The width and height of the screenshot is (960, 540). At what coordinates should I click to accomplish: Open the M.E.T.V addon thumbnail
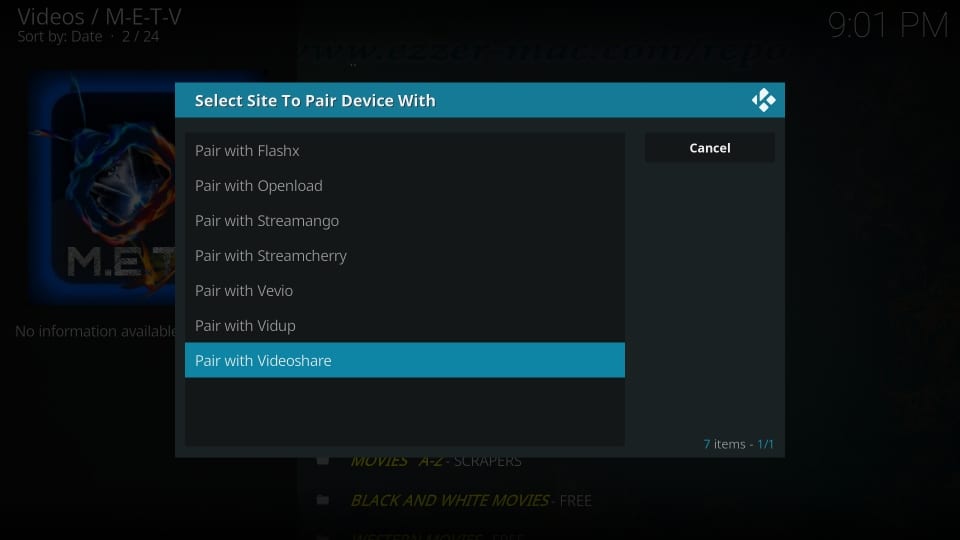102,188
